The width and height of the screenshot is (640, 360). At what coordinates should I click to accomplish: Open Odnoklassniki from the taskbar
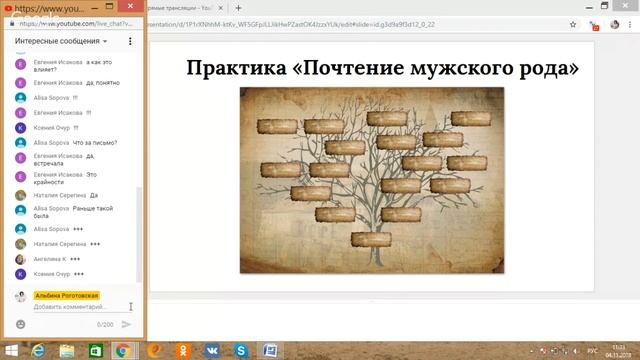pos(183,351)
